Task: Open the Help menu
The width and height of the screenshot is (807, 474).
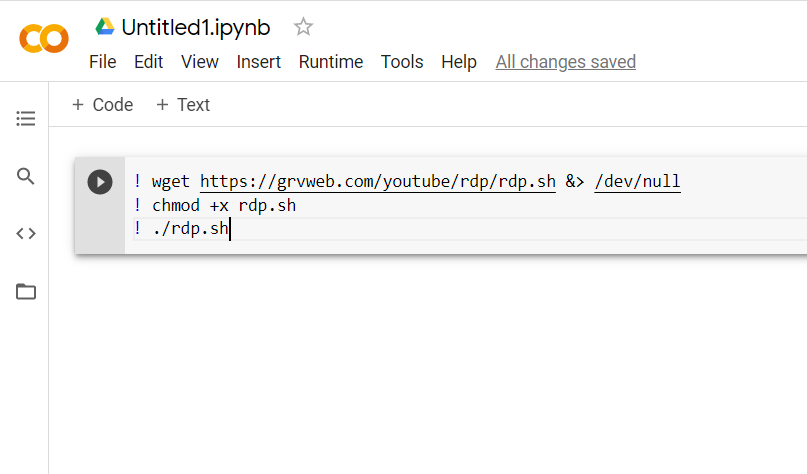Action: coord(459,62)
